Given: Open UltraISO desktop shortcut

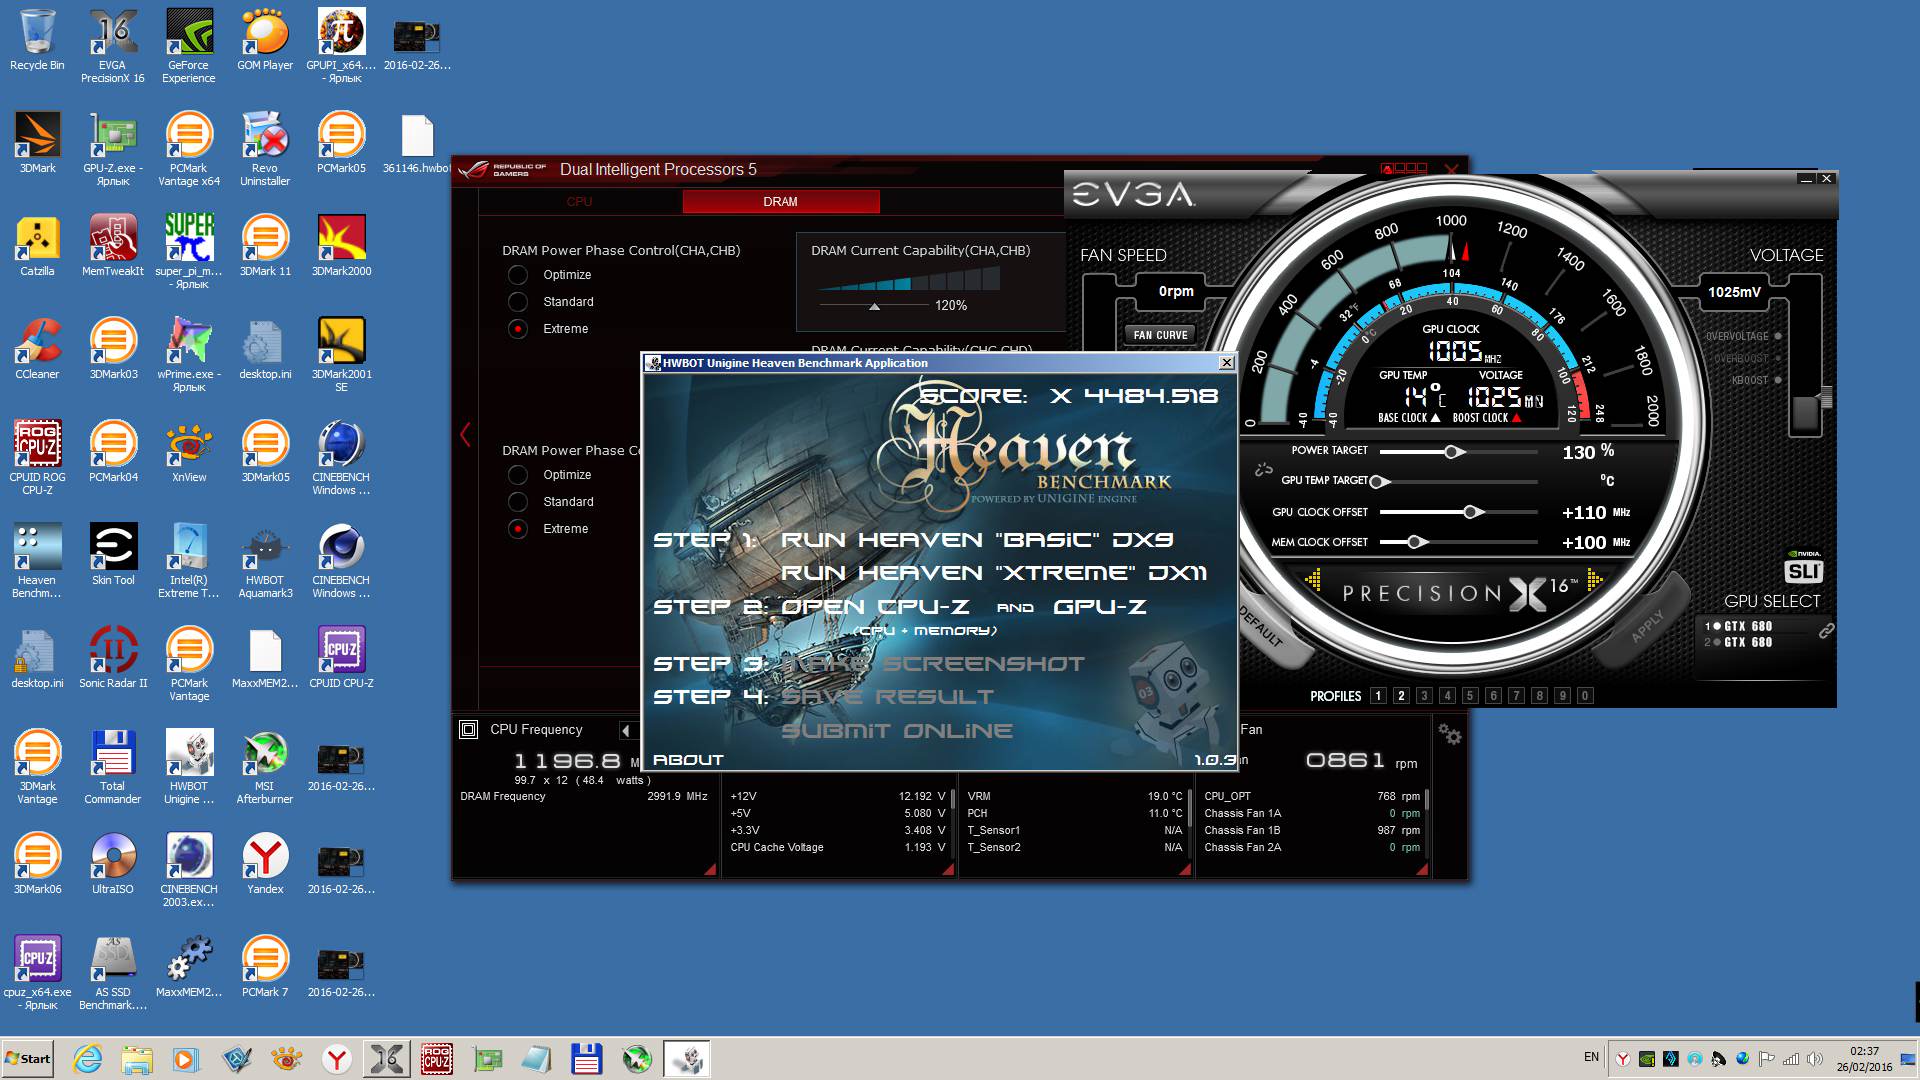Looking at the screenshot, I should tap(113, 865).
